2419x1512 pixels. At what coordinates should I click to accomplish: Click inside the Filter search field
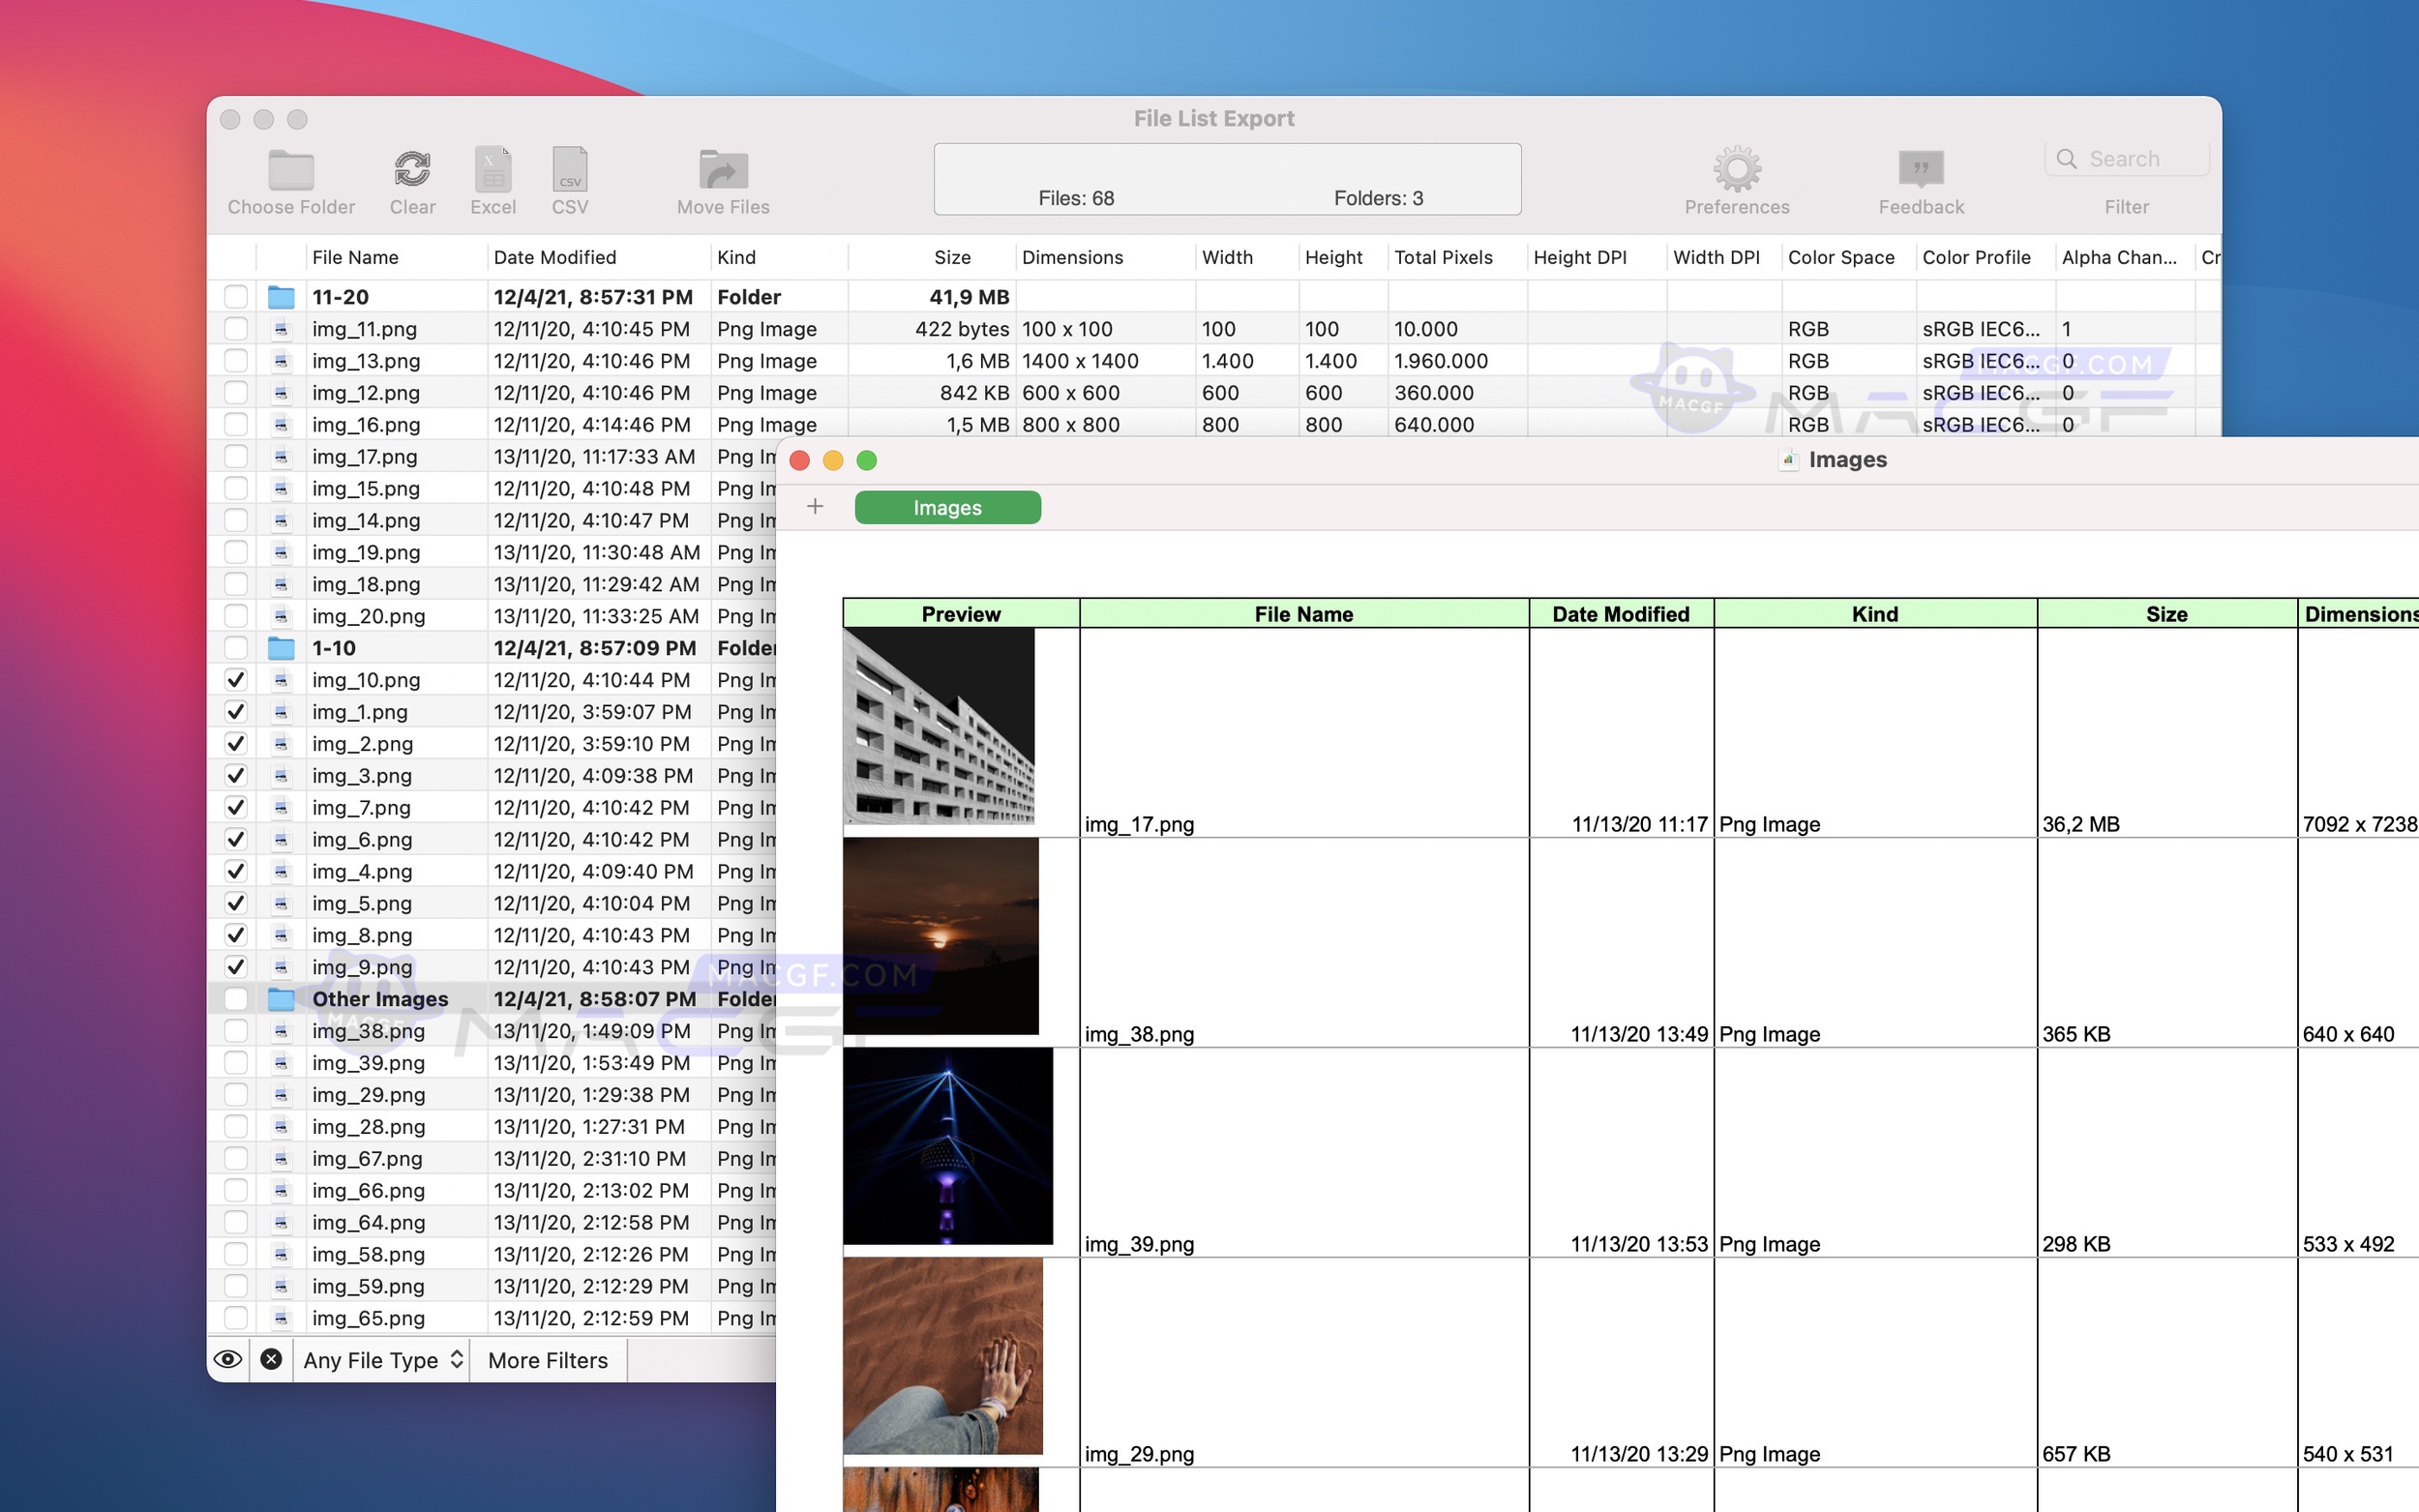coord(2125,158)
